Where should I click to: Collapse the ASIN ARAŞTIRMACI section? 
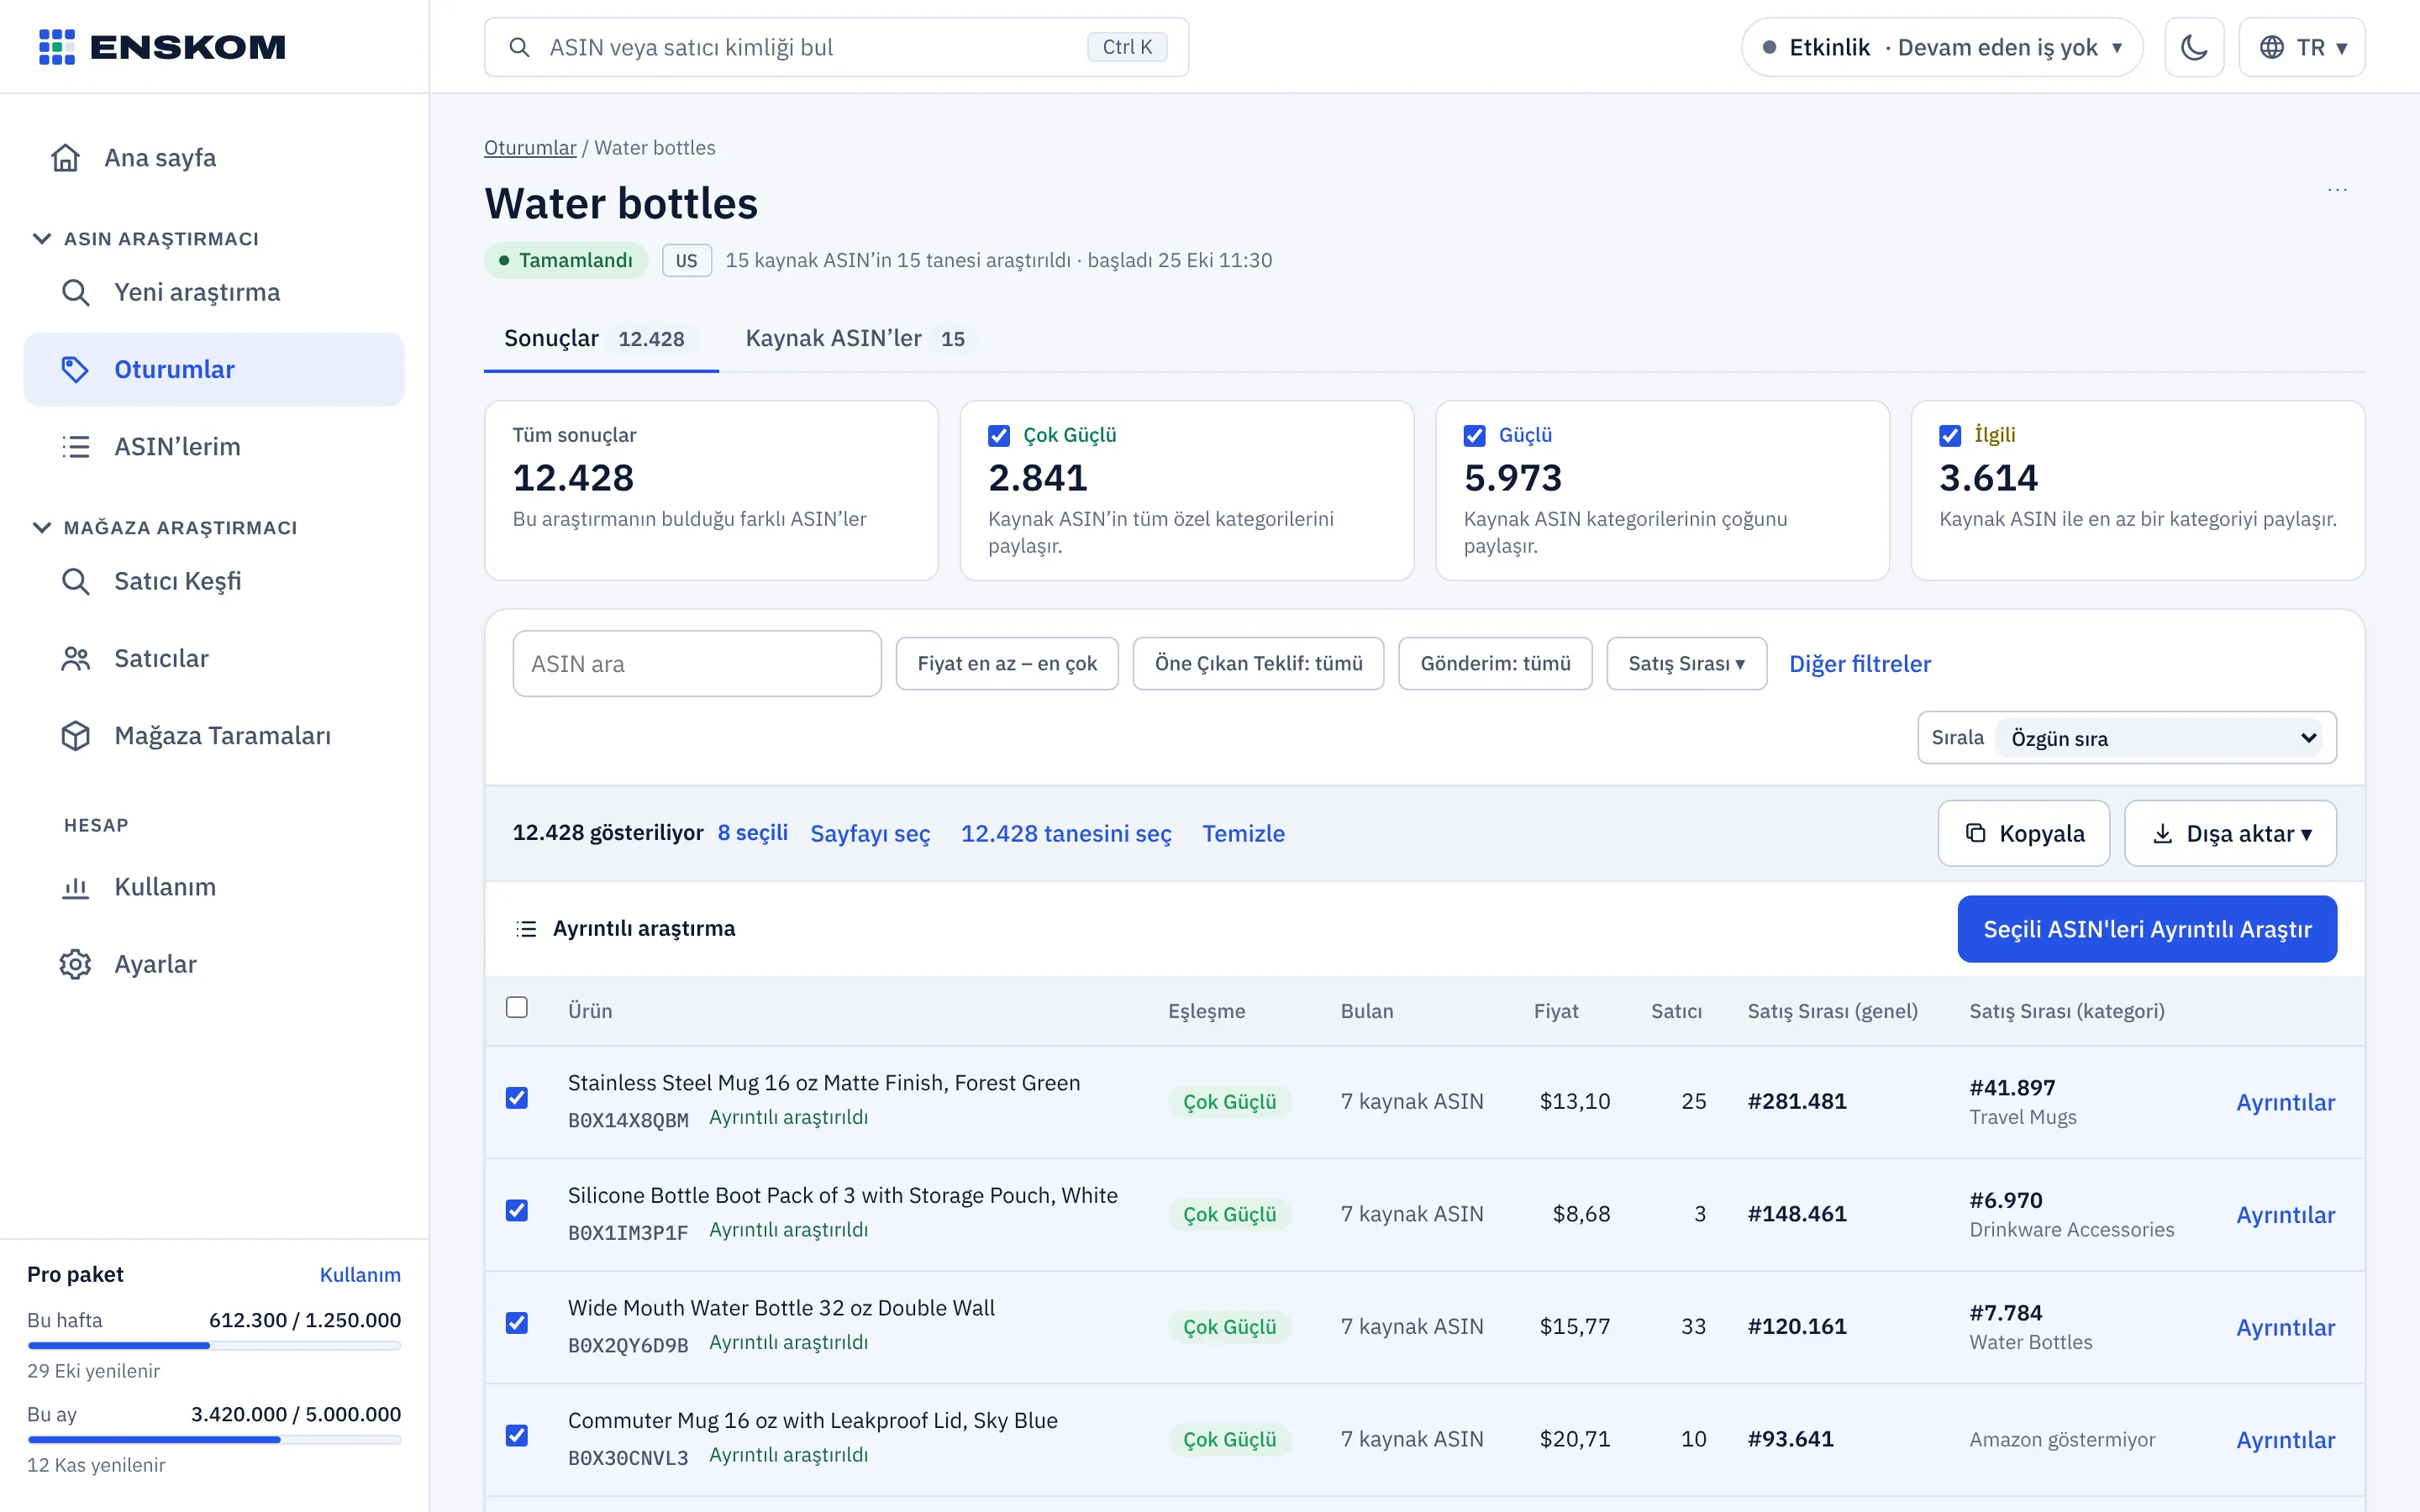(148, 239)
